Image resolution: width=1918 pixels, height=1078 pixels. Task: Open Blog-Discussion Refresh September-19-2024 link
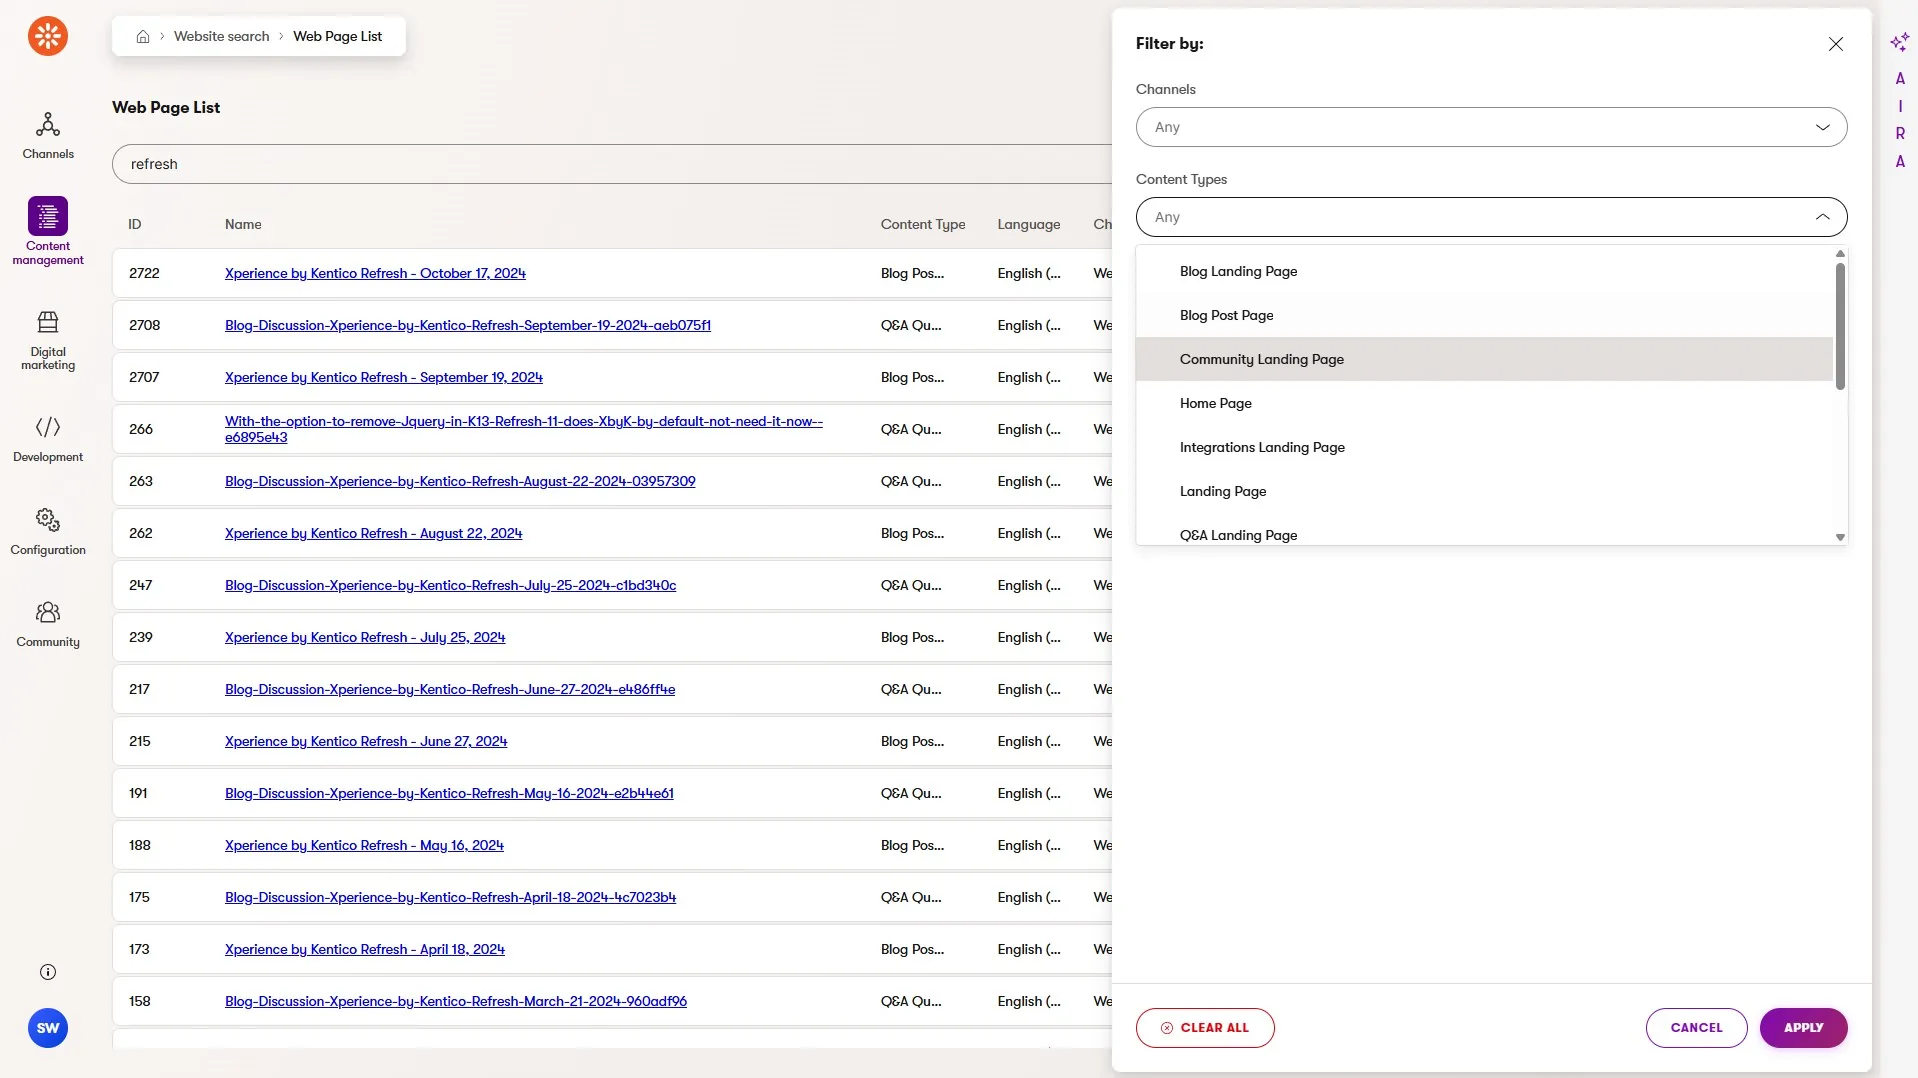[468, 325]
